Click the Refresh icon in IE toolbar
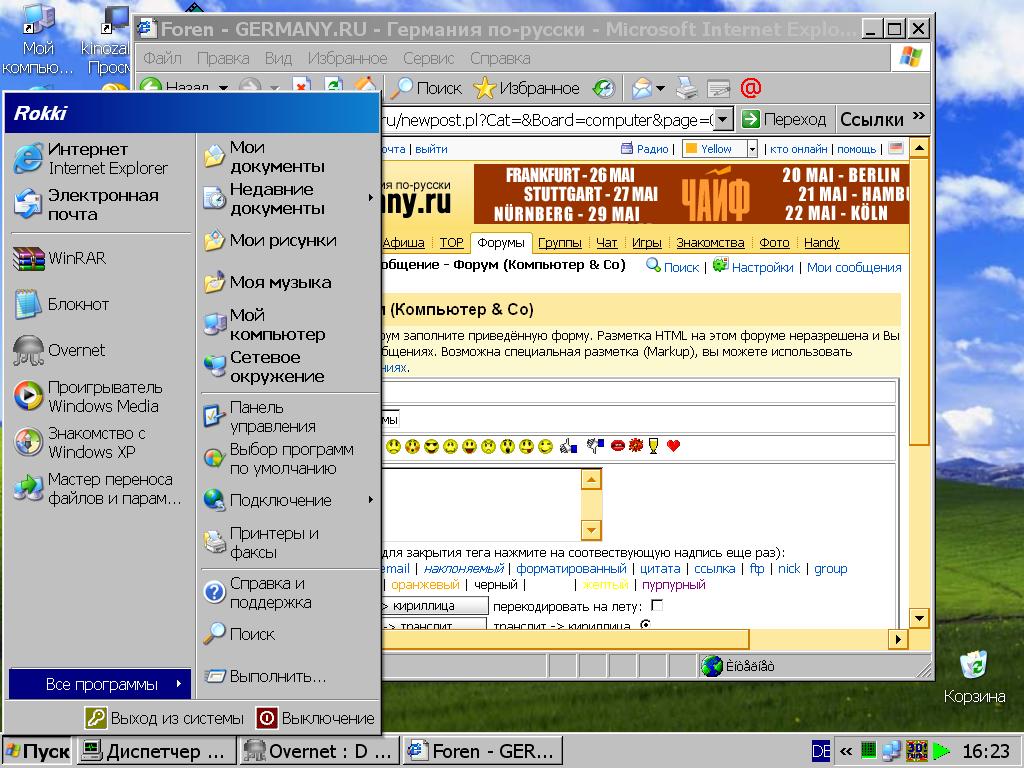This screenshot has width=1024, height=768. (334, 86)
